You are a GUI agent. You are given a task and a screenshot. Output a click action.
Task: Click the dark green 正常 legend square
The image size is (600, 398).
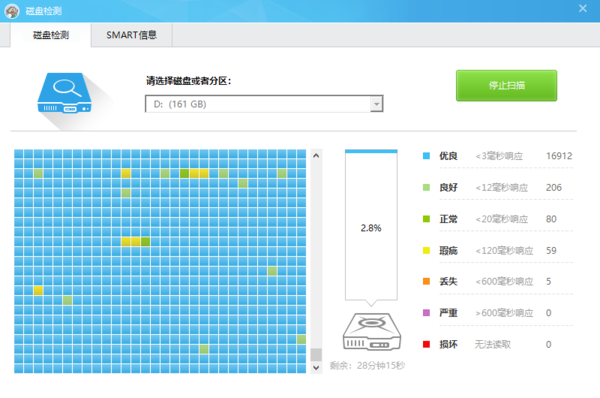[x=426, y=219]
